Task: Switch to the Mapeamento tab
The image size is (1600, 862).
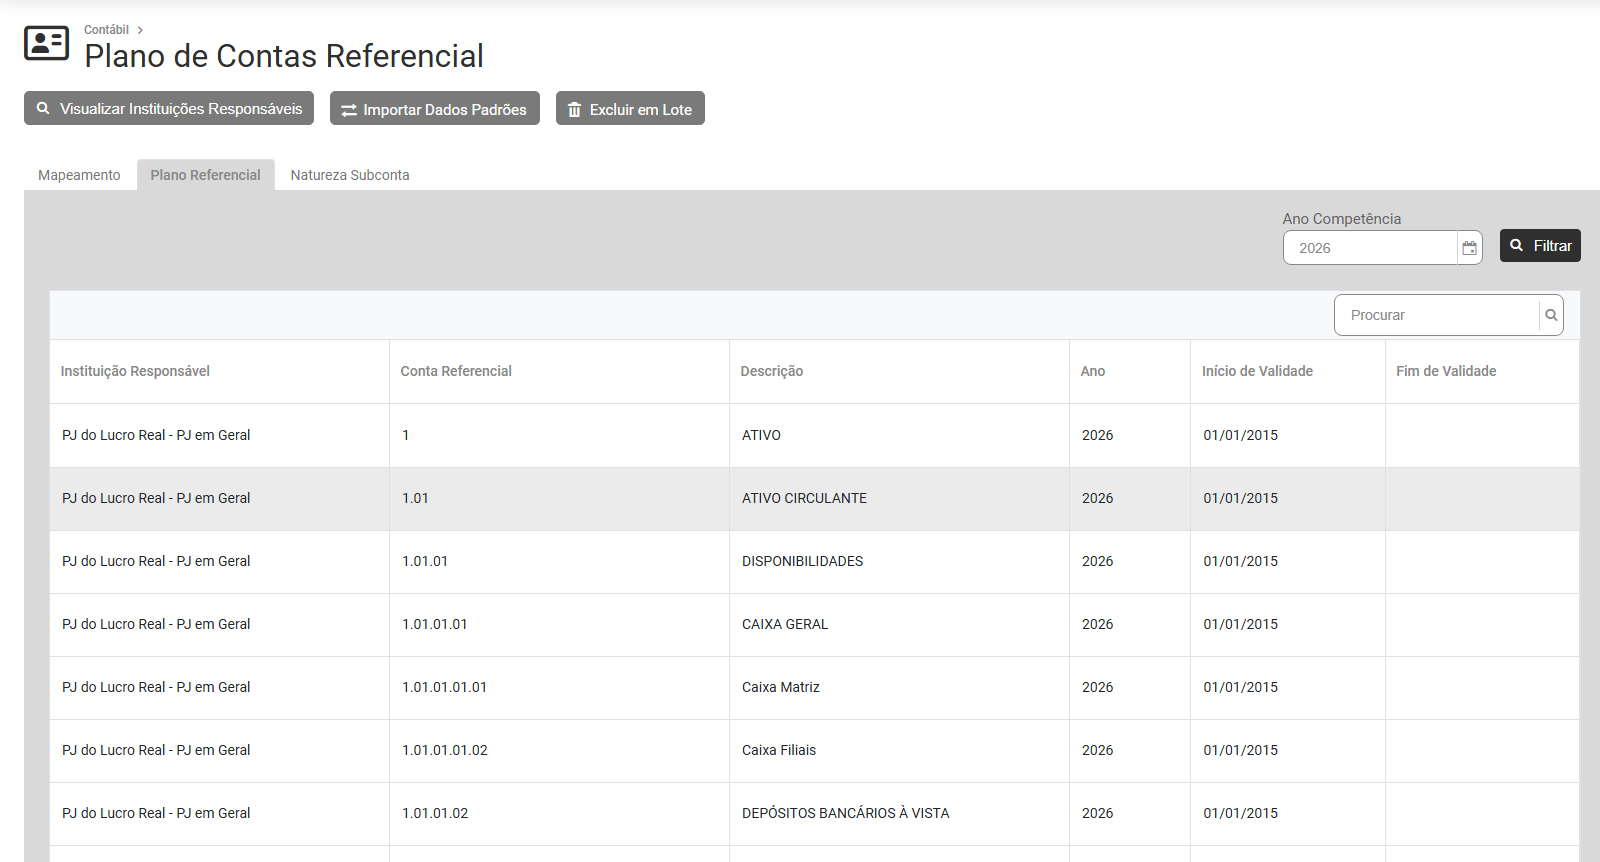Action: point(79,175)
